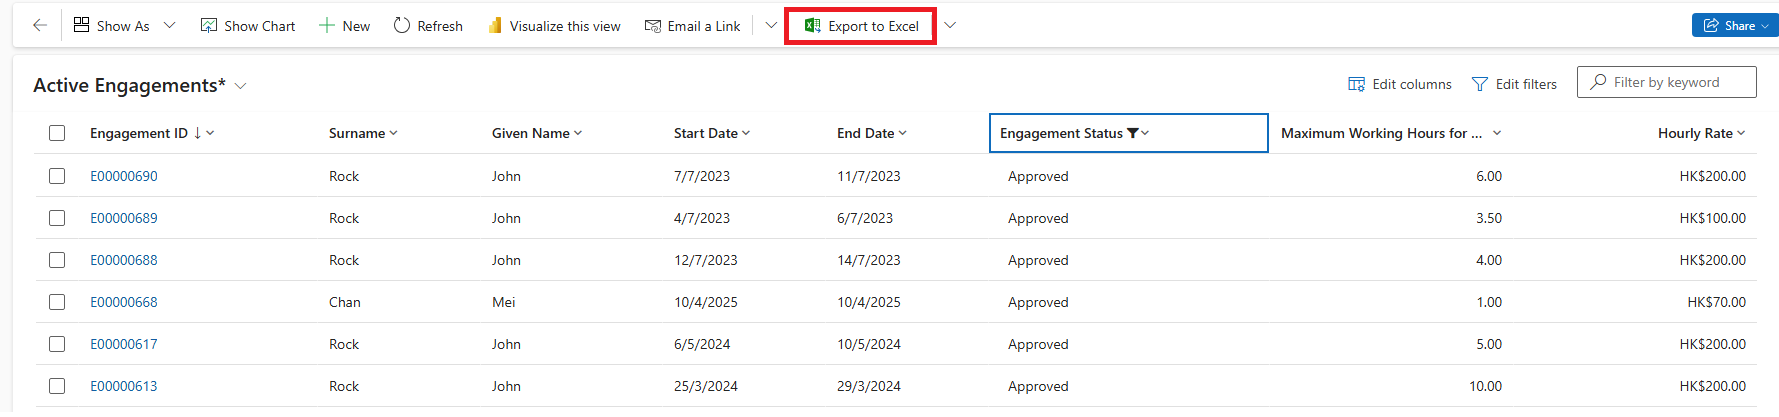Open the Edit columns icon
The width and height of the screenshot is (1779, 417).
(x=1357, y=84)
